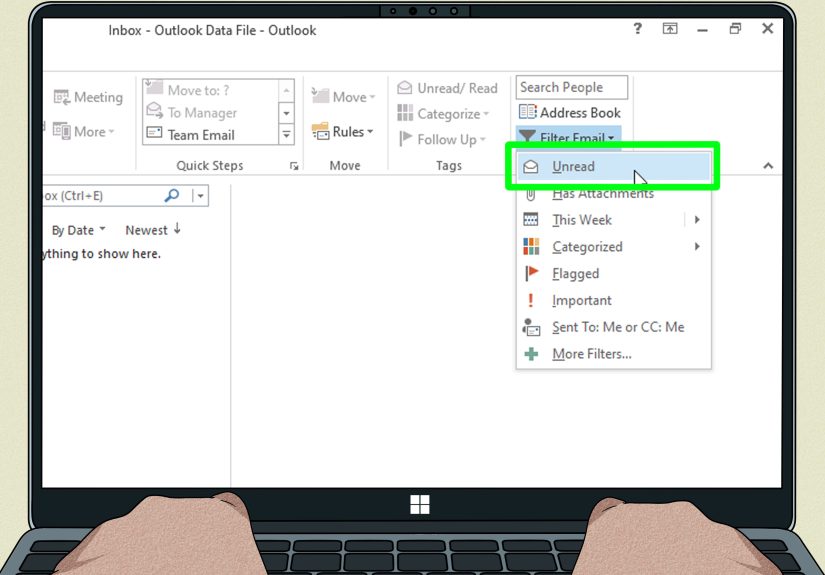Click the Follow Up flag icon
Image resolution: width=825 pixels, height=575 pixels.
[405, 138]
